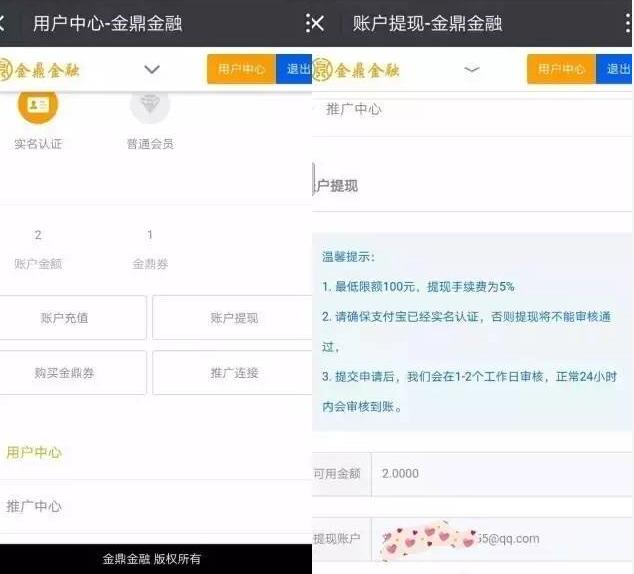Image resolution: width=634 pixels, height=574 pixels.
Task: Click 可用金额 field showing 2.0000
Action: click(x=501, y=474)
